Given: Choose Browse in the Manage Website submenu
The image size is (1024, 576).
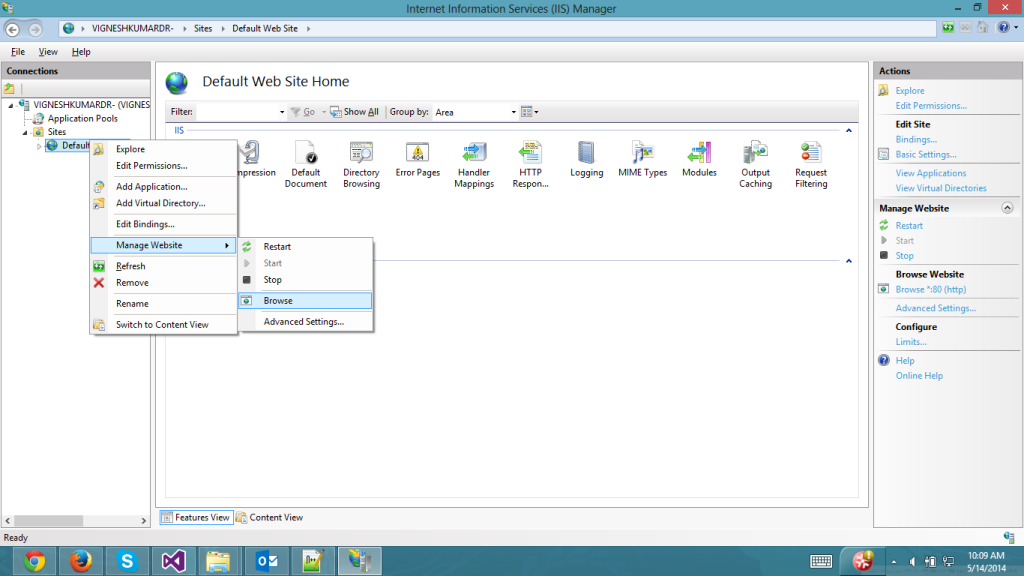Looking at the screenshot, I should coord(278,301).
